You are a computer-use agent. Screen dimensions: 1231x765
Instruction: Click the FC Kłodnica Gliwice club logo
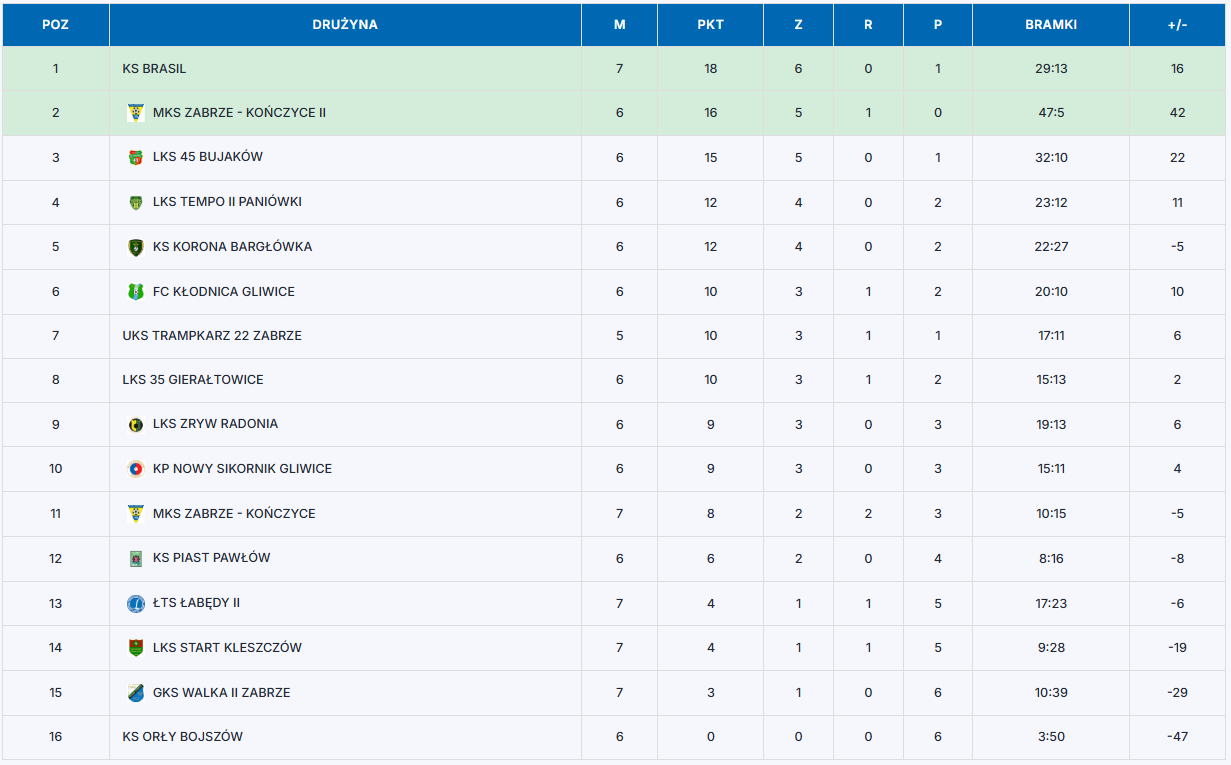136,292
